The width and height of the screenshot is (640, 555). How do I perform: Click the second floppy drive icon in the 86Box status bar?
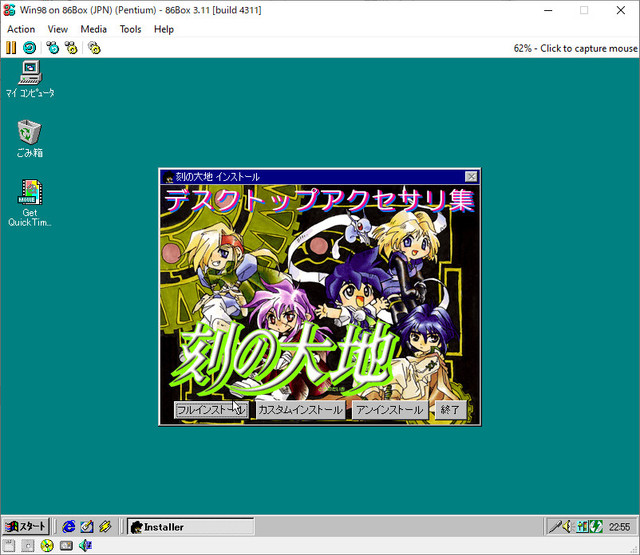[x=28, y=546]
